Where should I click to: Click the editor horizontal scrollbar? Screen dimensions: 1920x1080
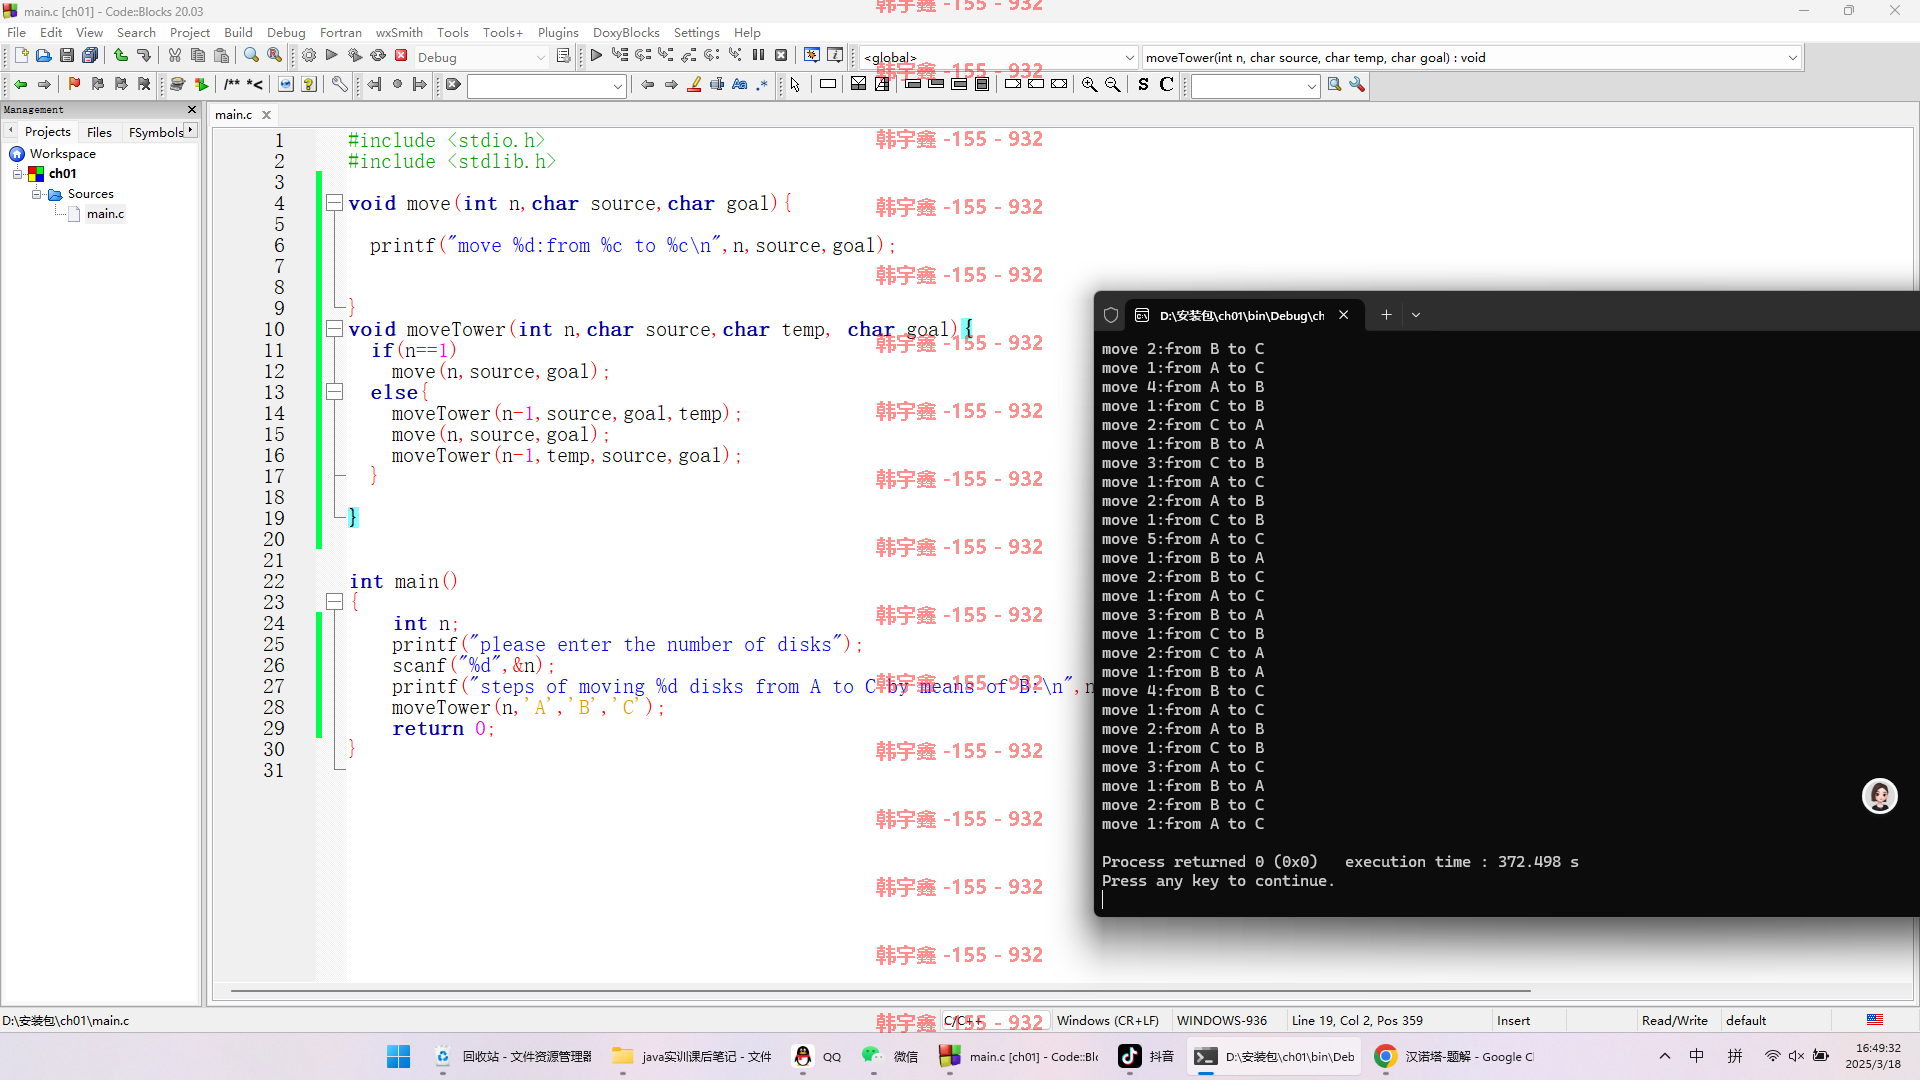[x=880, y=991]
